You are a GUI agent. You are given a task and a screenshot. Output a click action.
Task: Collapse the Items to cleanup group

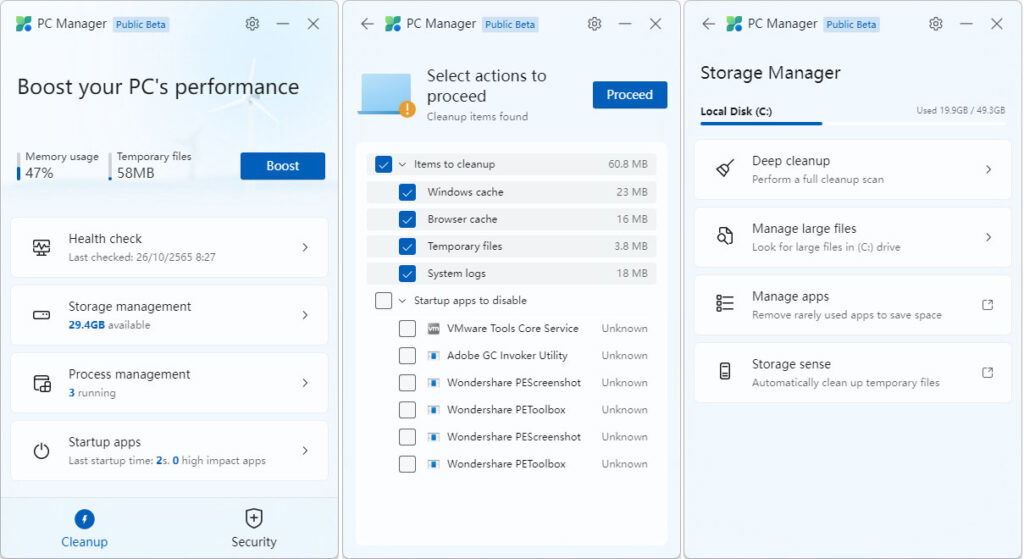(x=402, y=165)
